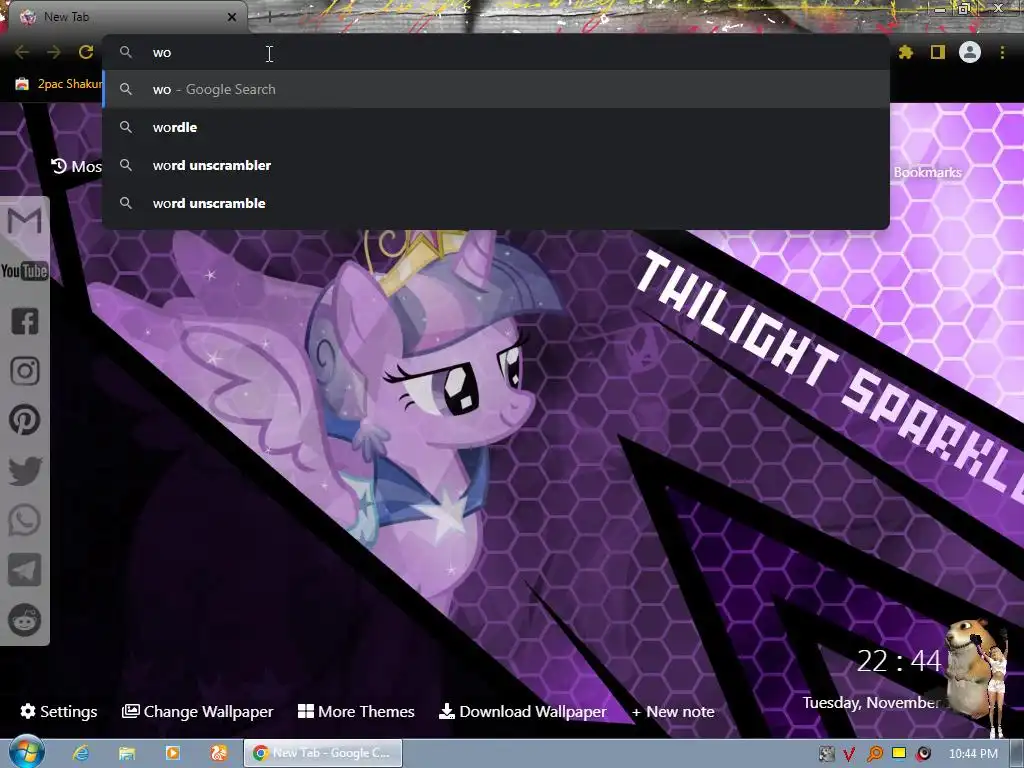Click the New Tab - Google Chrome taskbar button
1024x768 pixels.
click(323, 753)
